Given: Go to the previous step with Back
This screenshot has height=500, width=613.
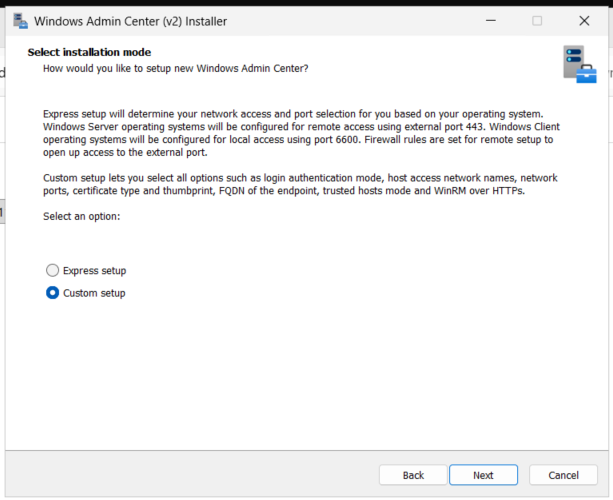Looking at the screenshot, I should [x=413, y=475].
